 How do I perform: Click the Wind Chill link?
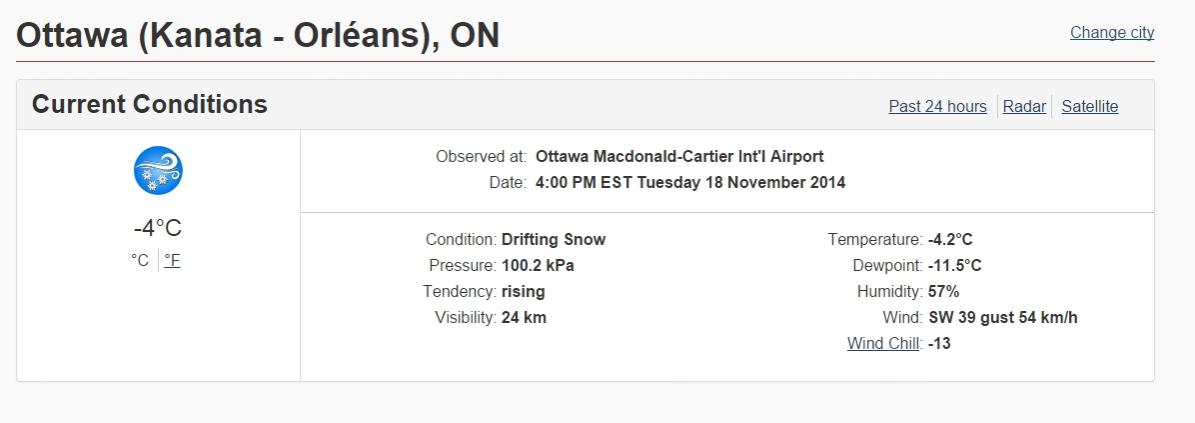click(x=884, y=344)
